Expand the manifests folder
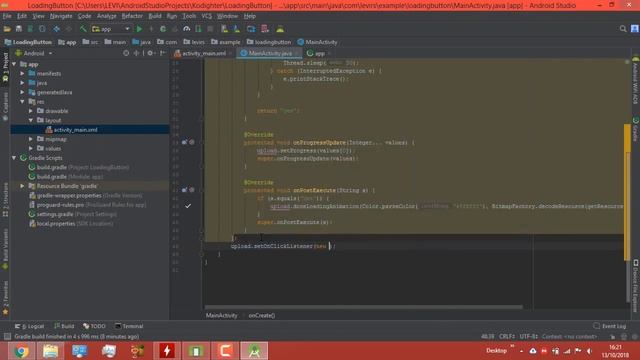The image size is (640, 360). [x=22, y=73]
